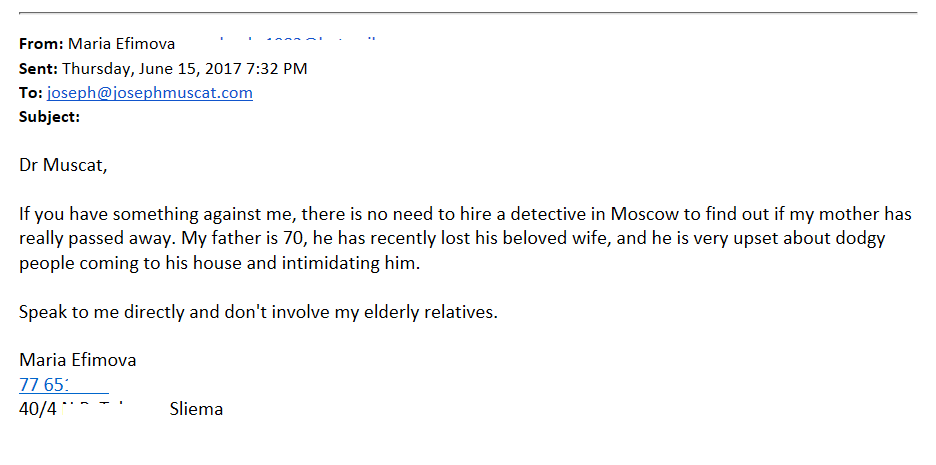This screenshot has width=936, height=465.
Task: Click the sent time 7:32 PM
Action: [x=277, y=69]
